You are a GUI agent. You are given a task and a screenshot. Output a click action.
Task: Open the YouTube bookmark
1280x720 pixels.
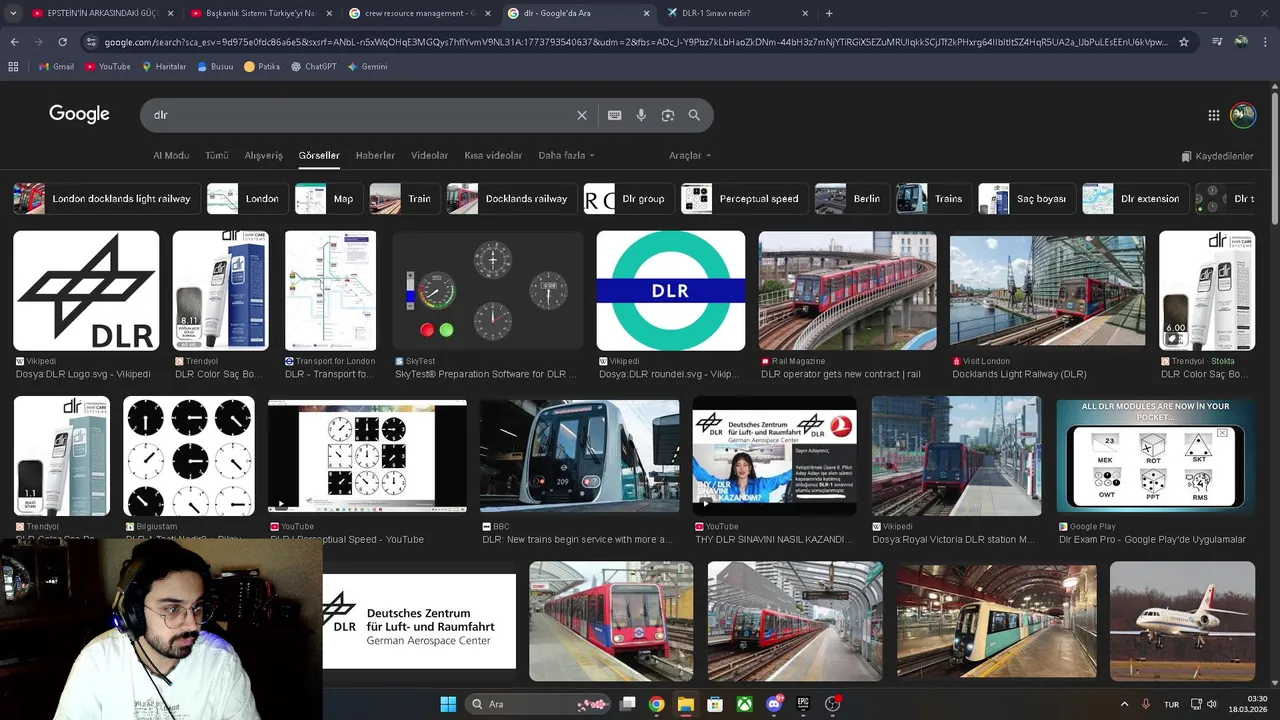[108, 66]
